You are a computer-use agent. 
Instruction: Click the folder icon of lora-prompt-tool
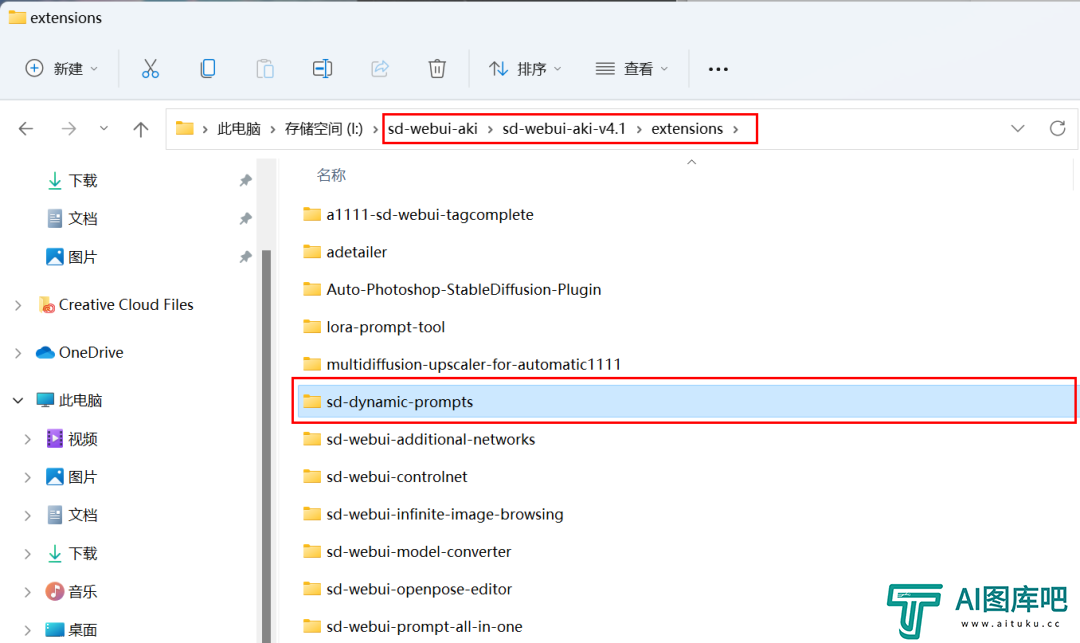[312, 327]
